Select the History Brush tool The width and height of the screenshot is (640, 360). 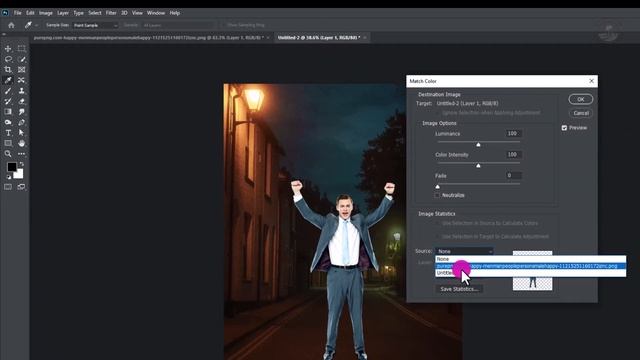point(8,101)
